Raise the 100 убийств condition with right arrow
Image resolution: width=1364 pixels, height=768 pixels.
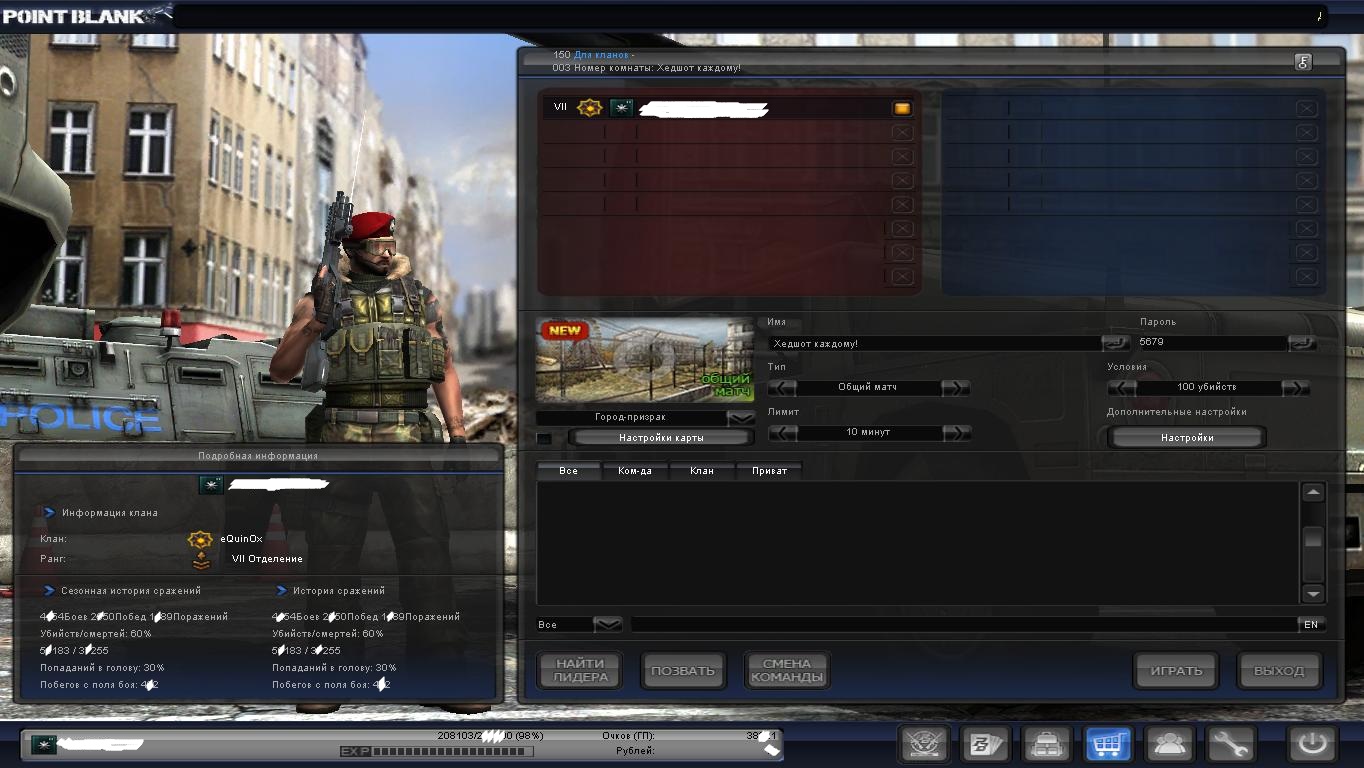point(1296,388)
